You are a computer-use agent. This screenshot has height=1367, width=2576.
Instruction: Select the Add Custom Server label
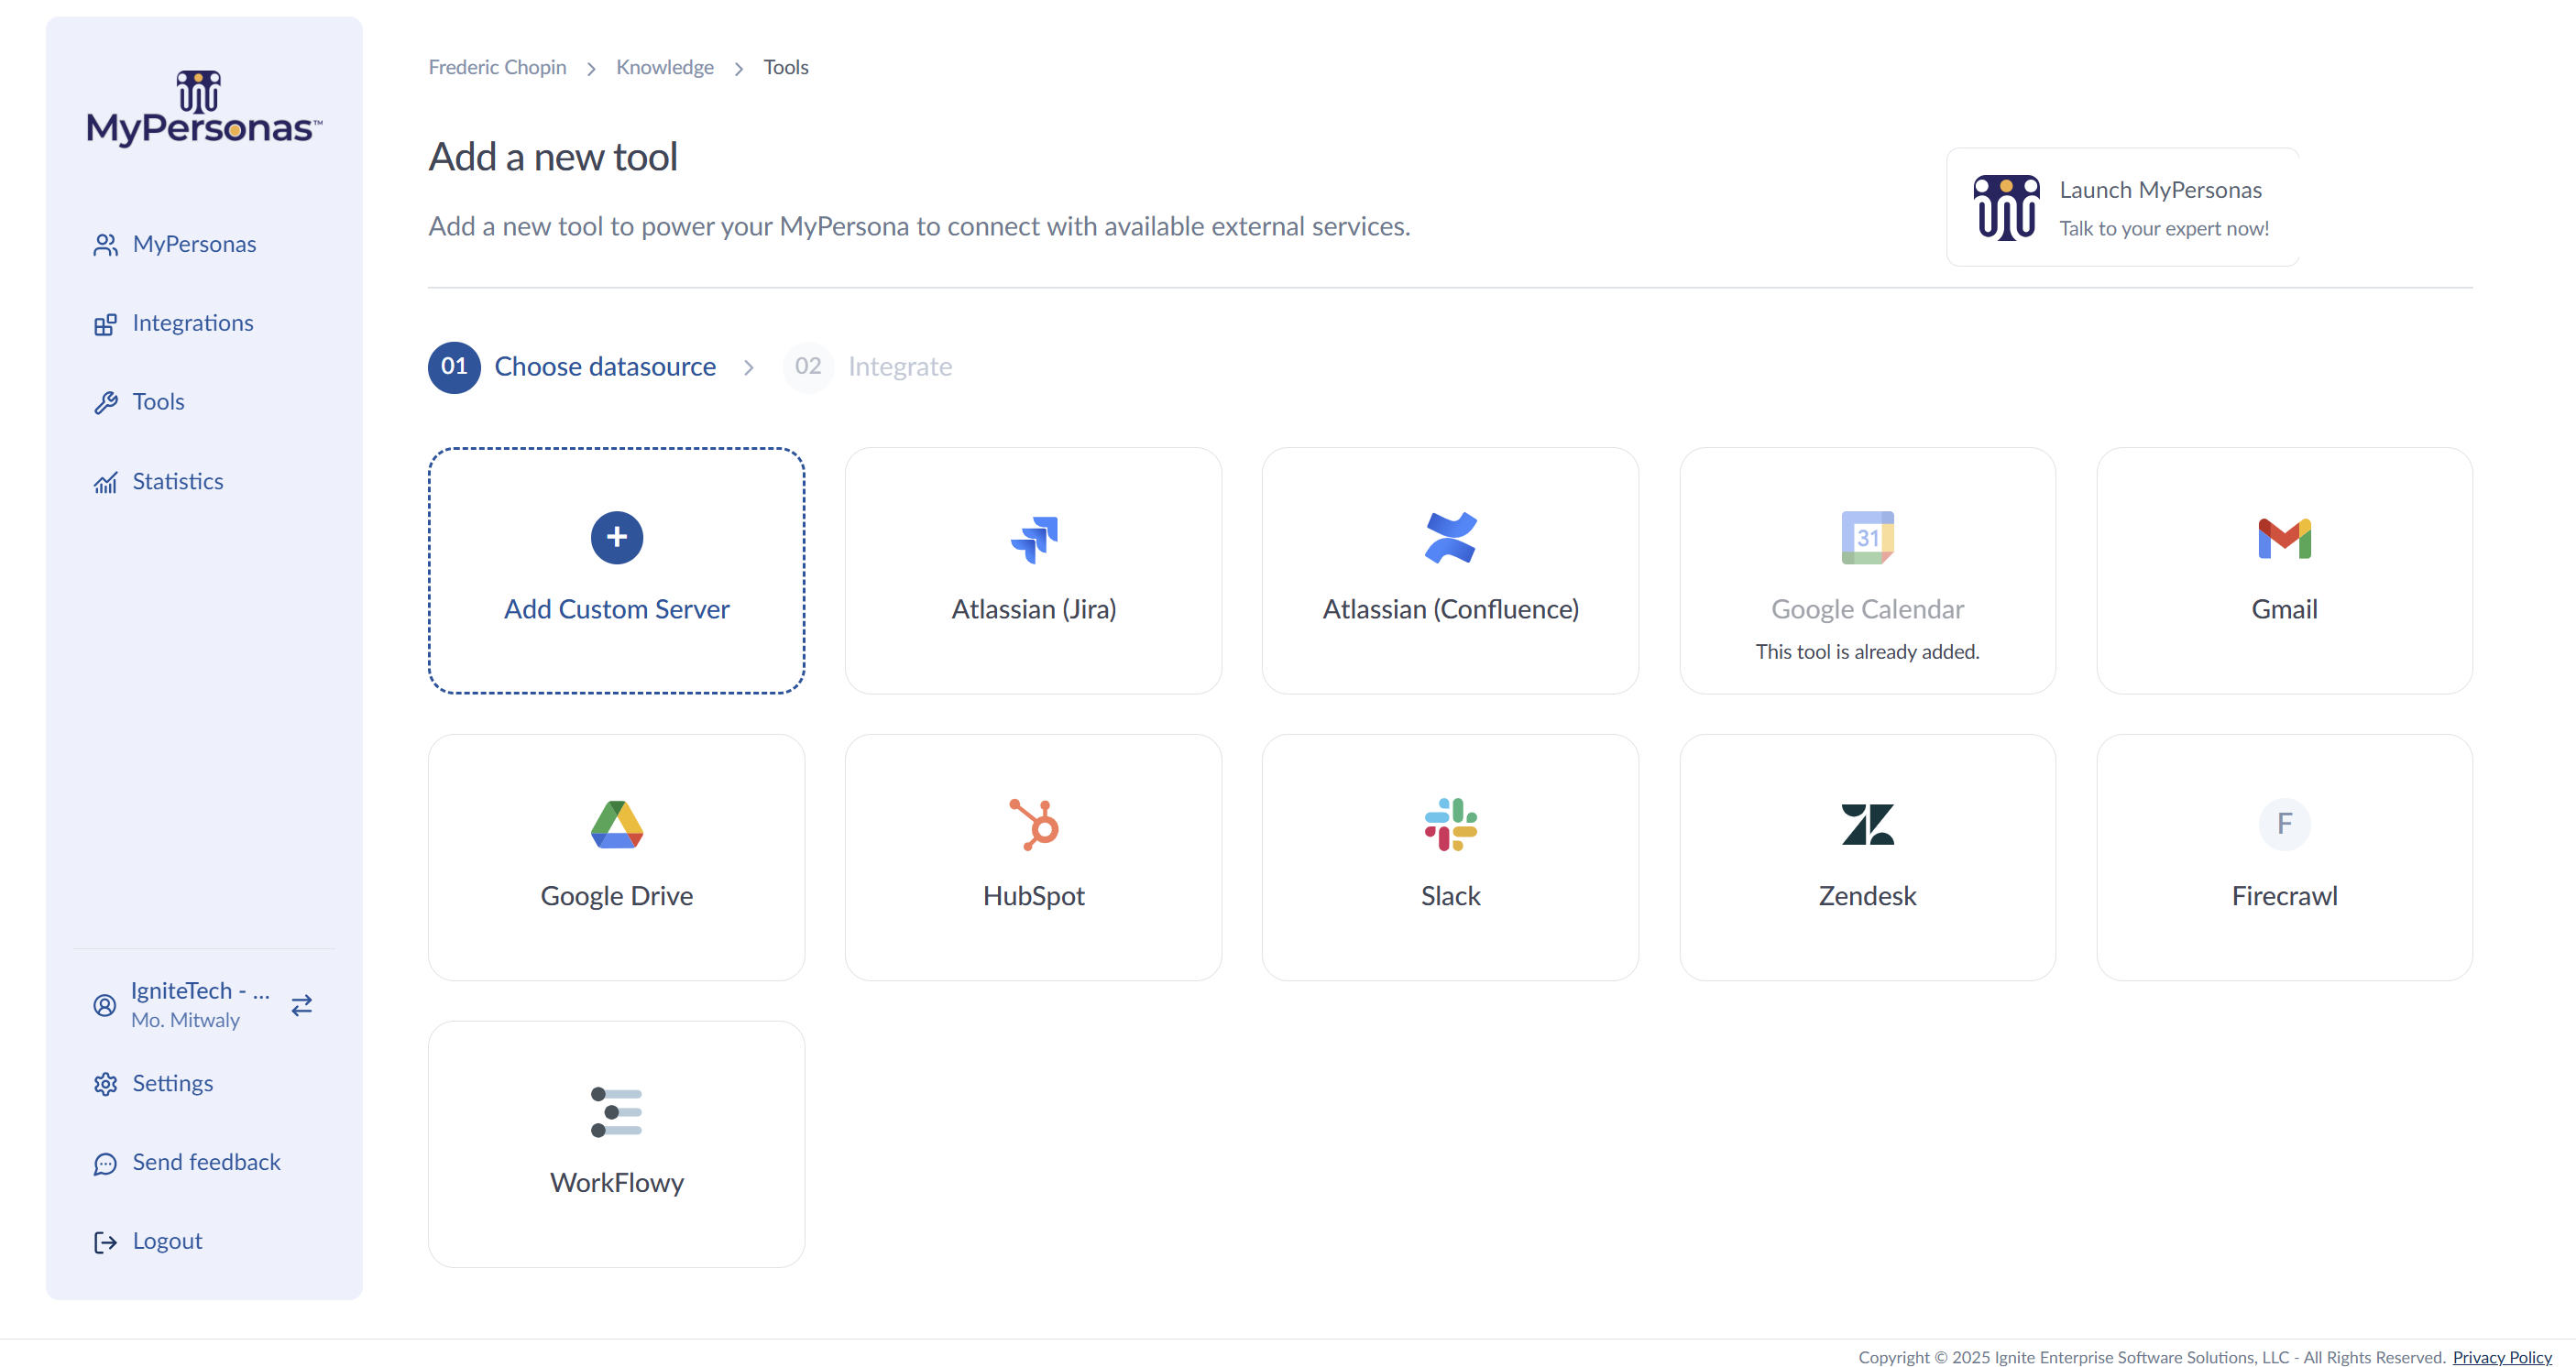click(617, 610)
